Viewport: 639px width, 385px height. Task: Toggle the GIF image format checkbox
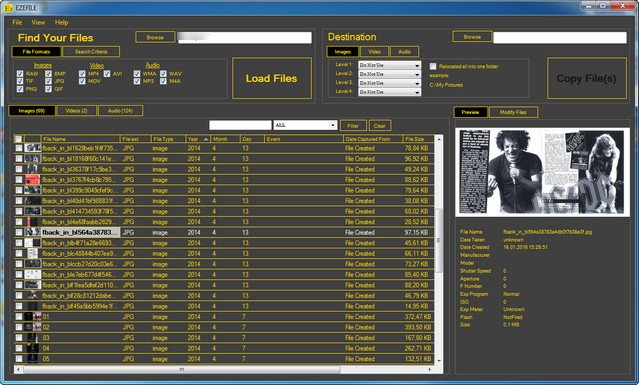click(48, 89)
